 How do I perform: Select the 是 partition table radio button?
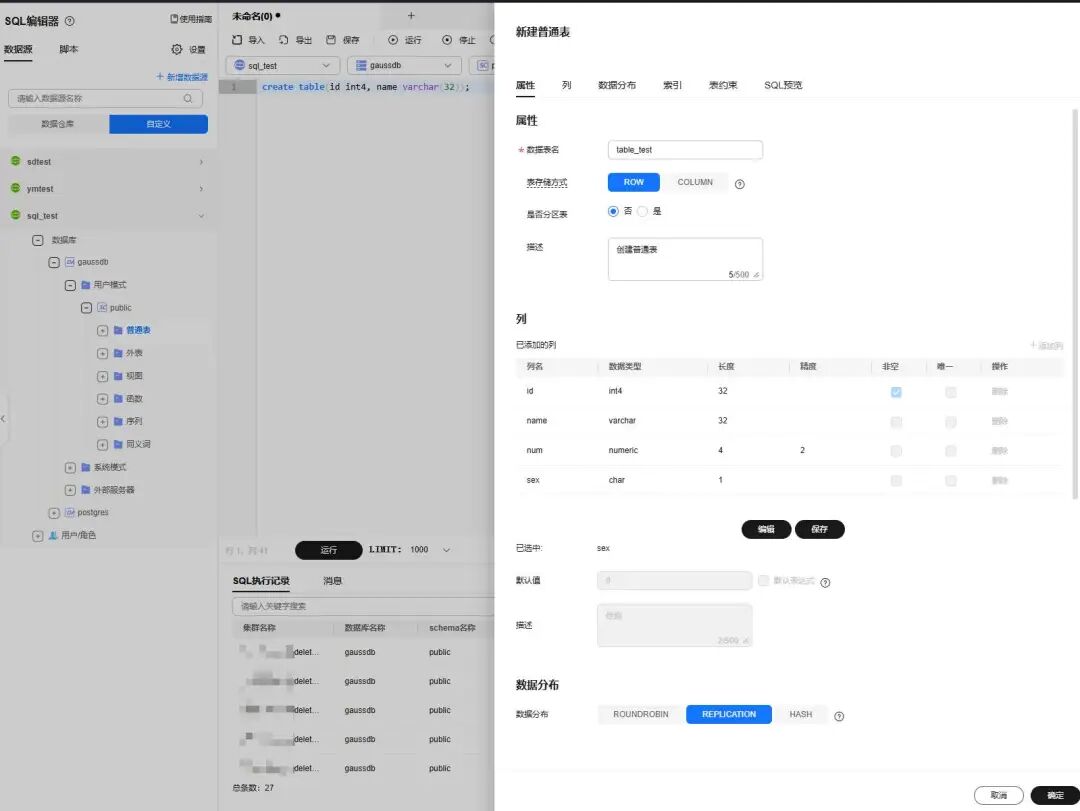pyautogui.click(x=643, y=212)
